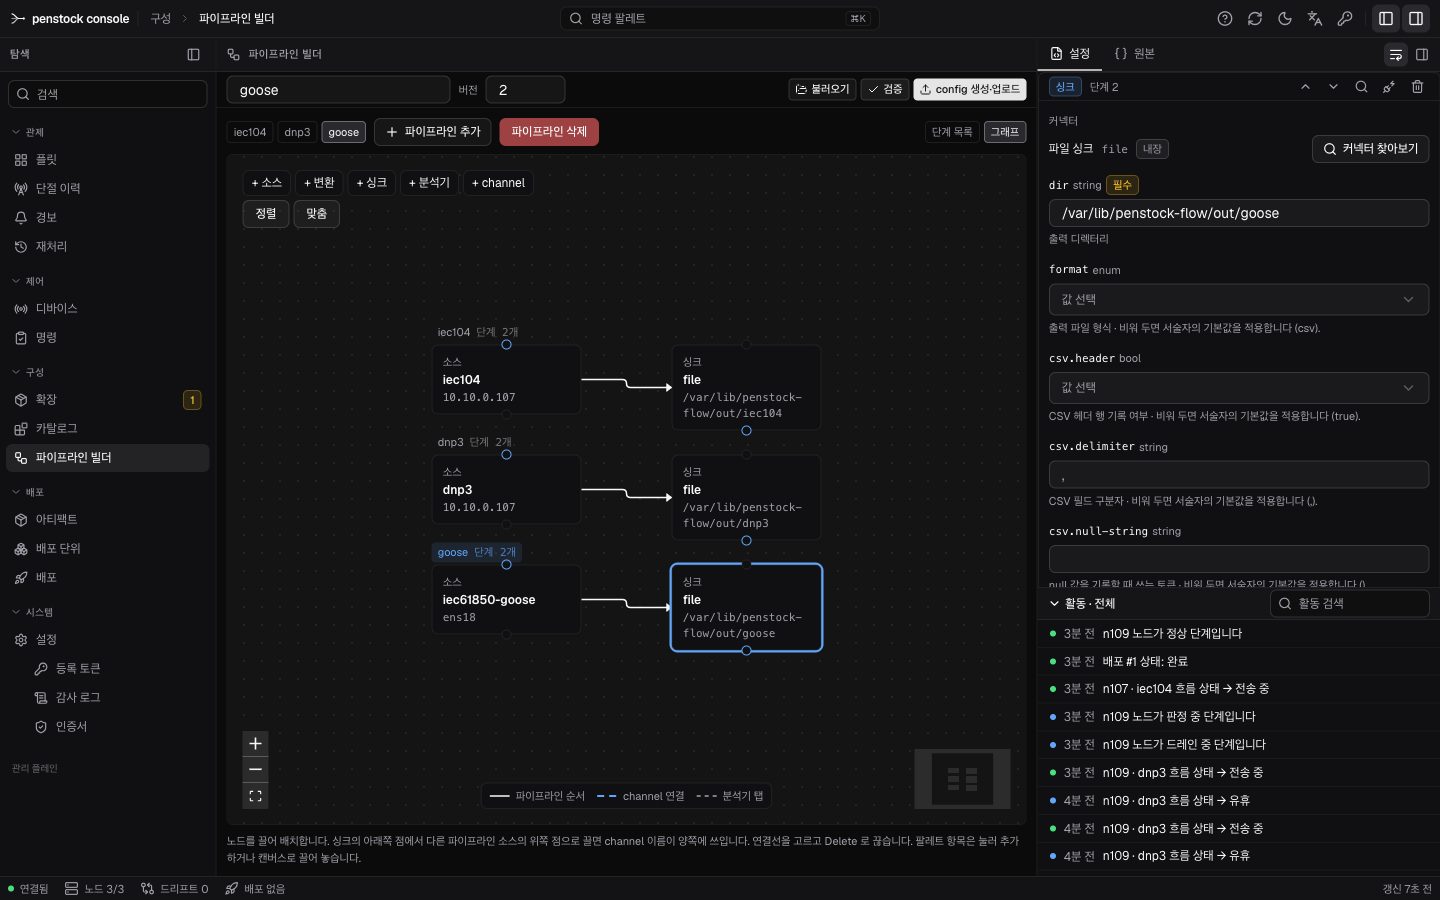This screenshot has width=1440, height=900.
Task: Add a new pipeline with 파이프라인 추가
Action: coord(434,132)
